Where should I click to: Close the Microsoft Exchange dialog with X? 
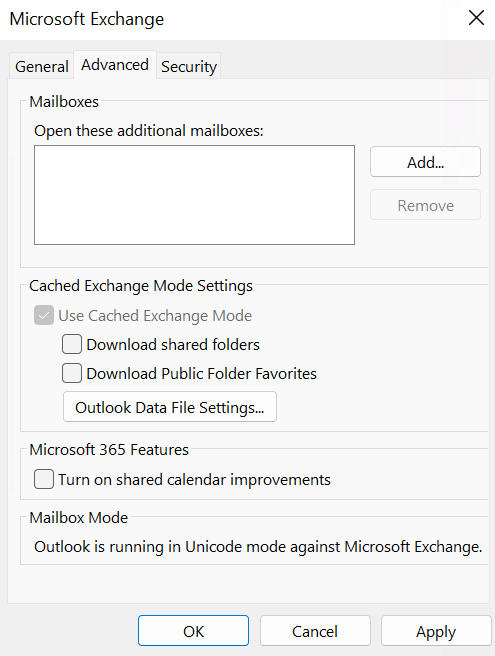coord(476,18)
